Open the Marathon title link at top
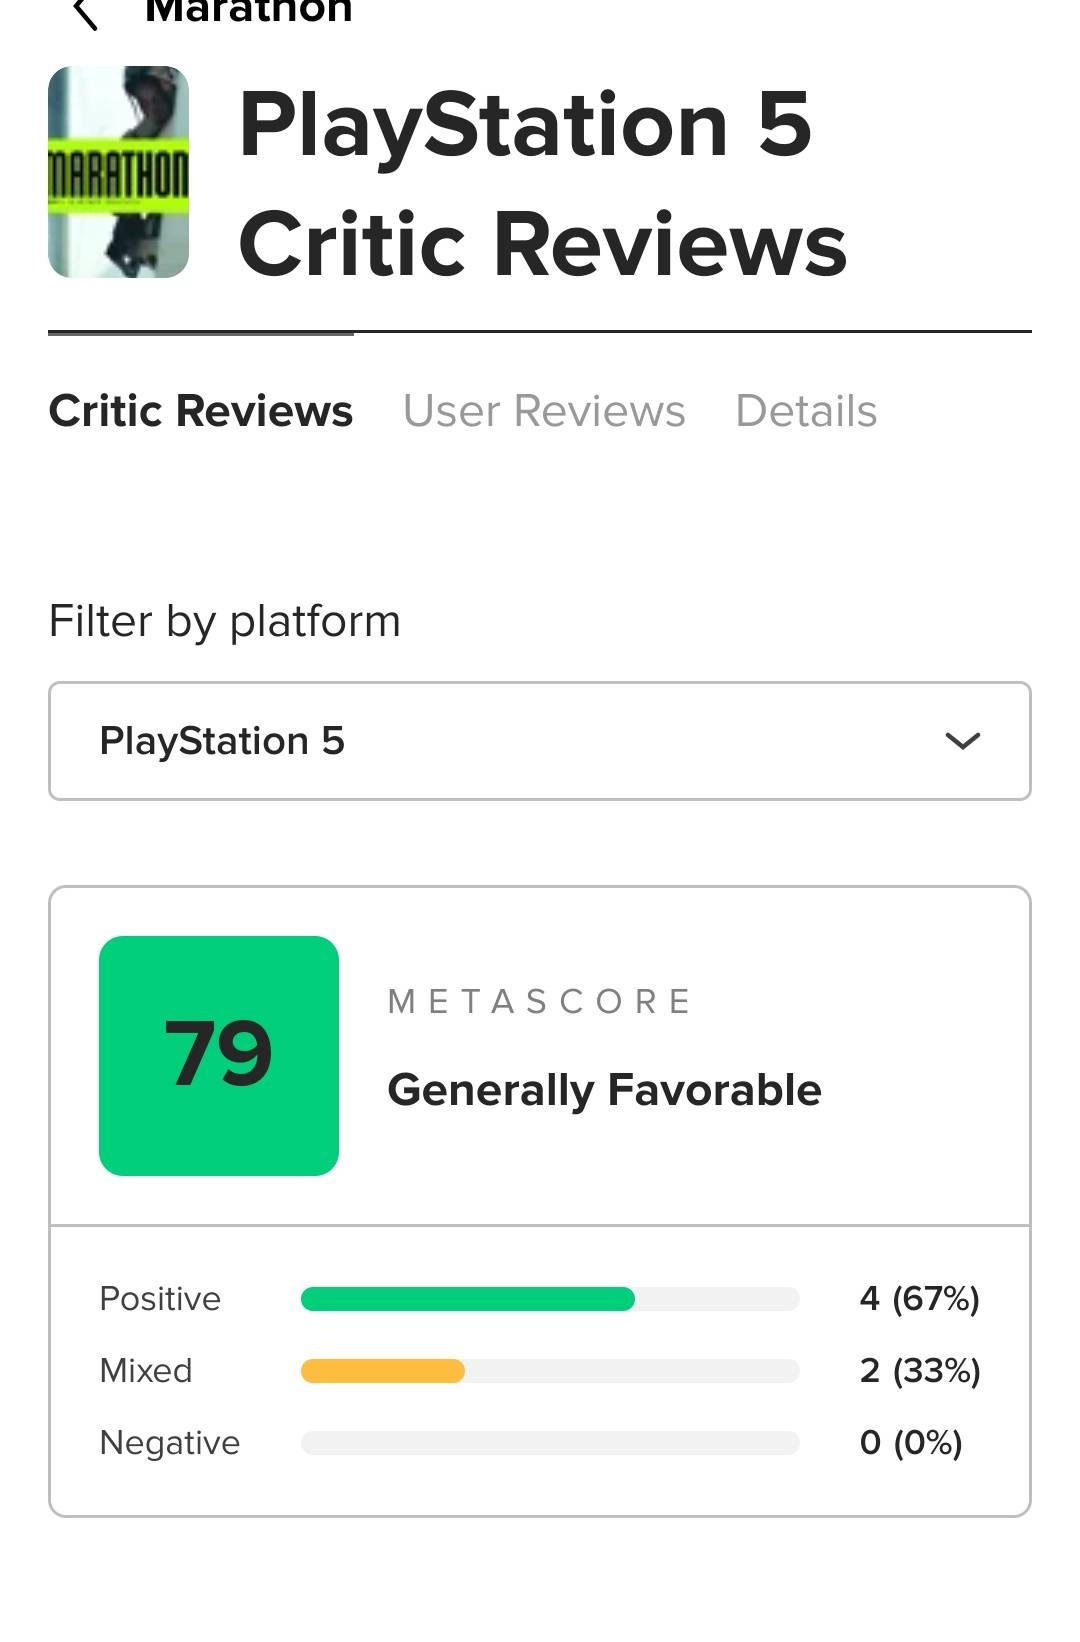 (x=248, y=12)
